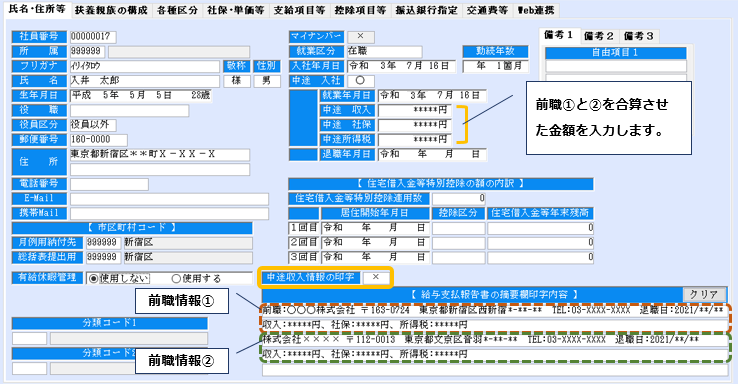Click the 自由項目１ input field
This screenshot has height=384, width=738.
coord(616,66)
